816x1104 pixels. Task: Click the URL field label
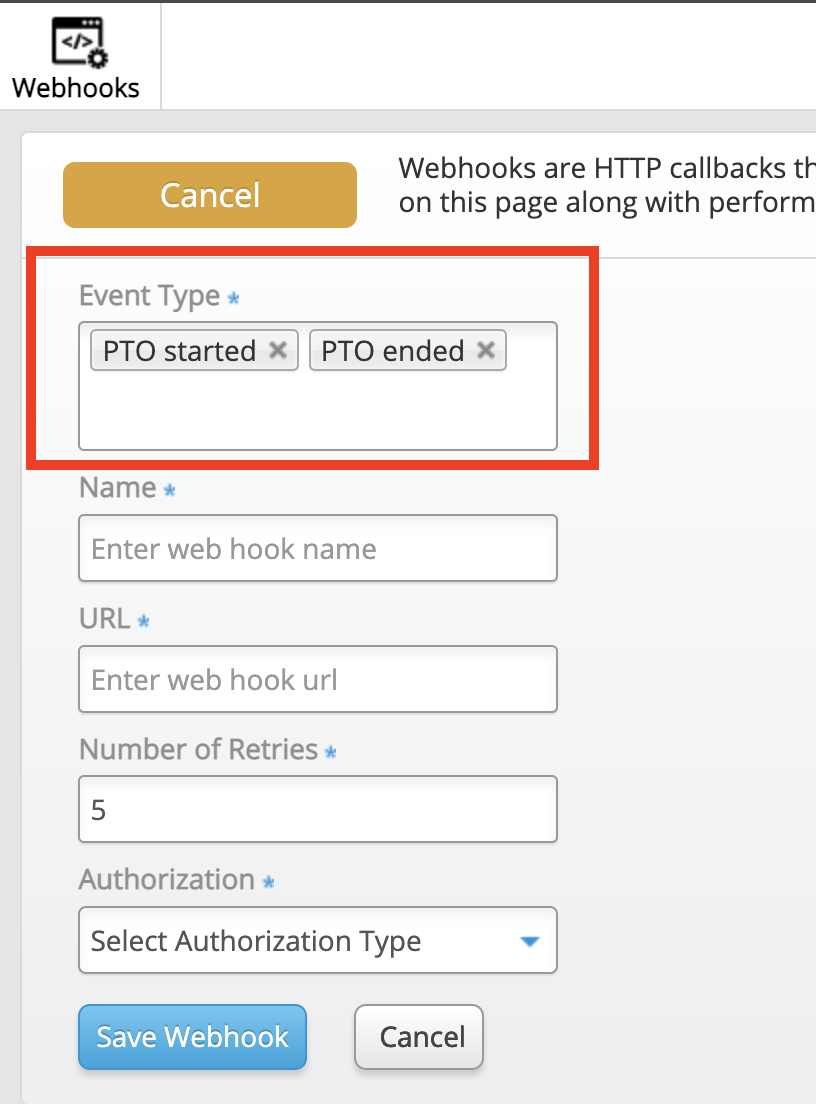[104, 618]
